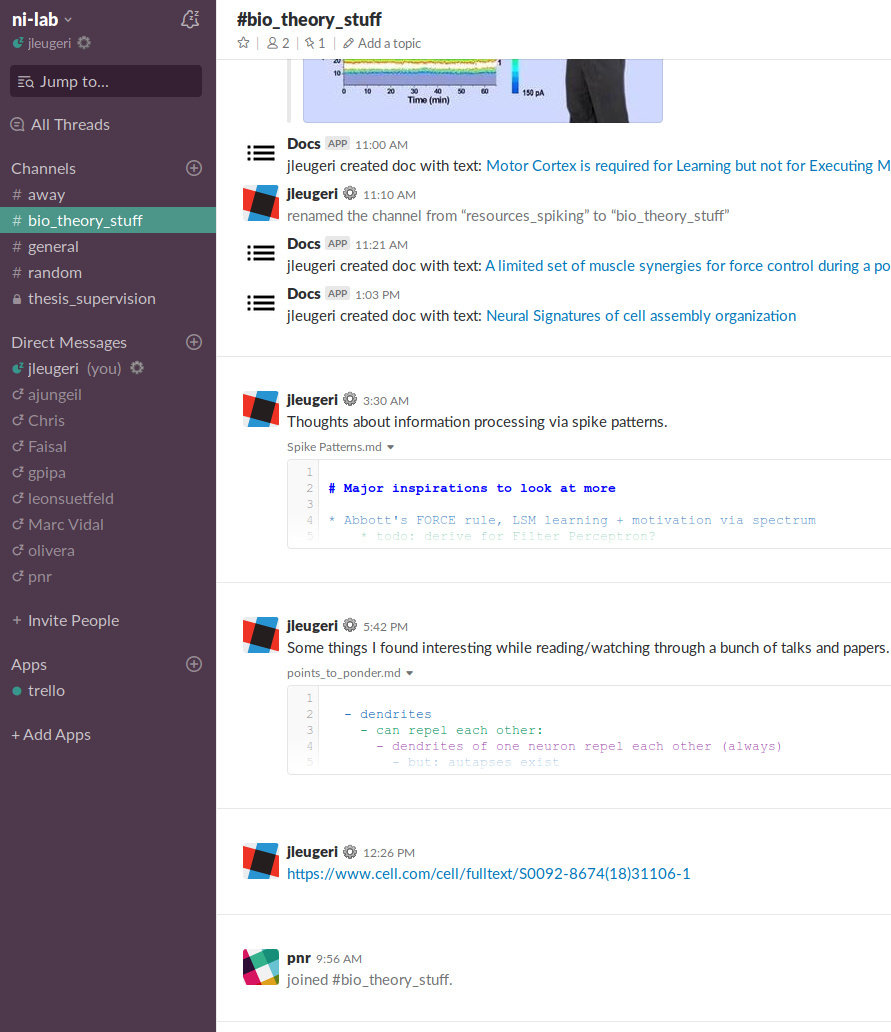The image size is (891, 1032).
Task: Click Docs app icon at 11:00 AM
Action: click(x=261, y=153)
